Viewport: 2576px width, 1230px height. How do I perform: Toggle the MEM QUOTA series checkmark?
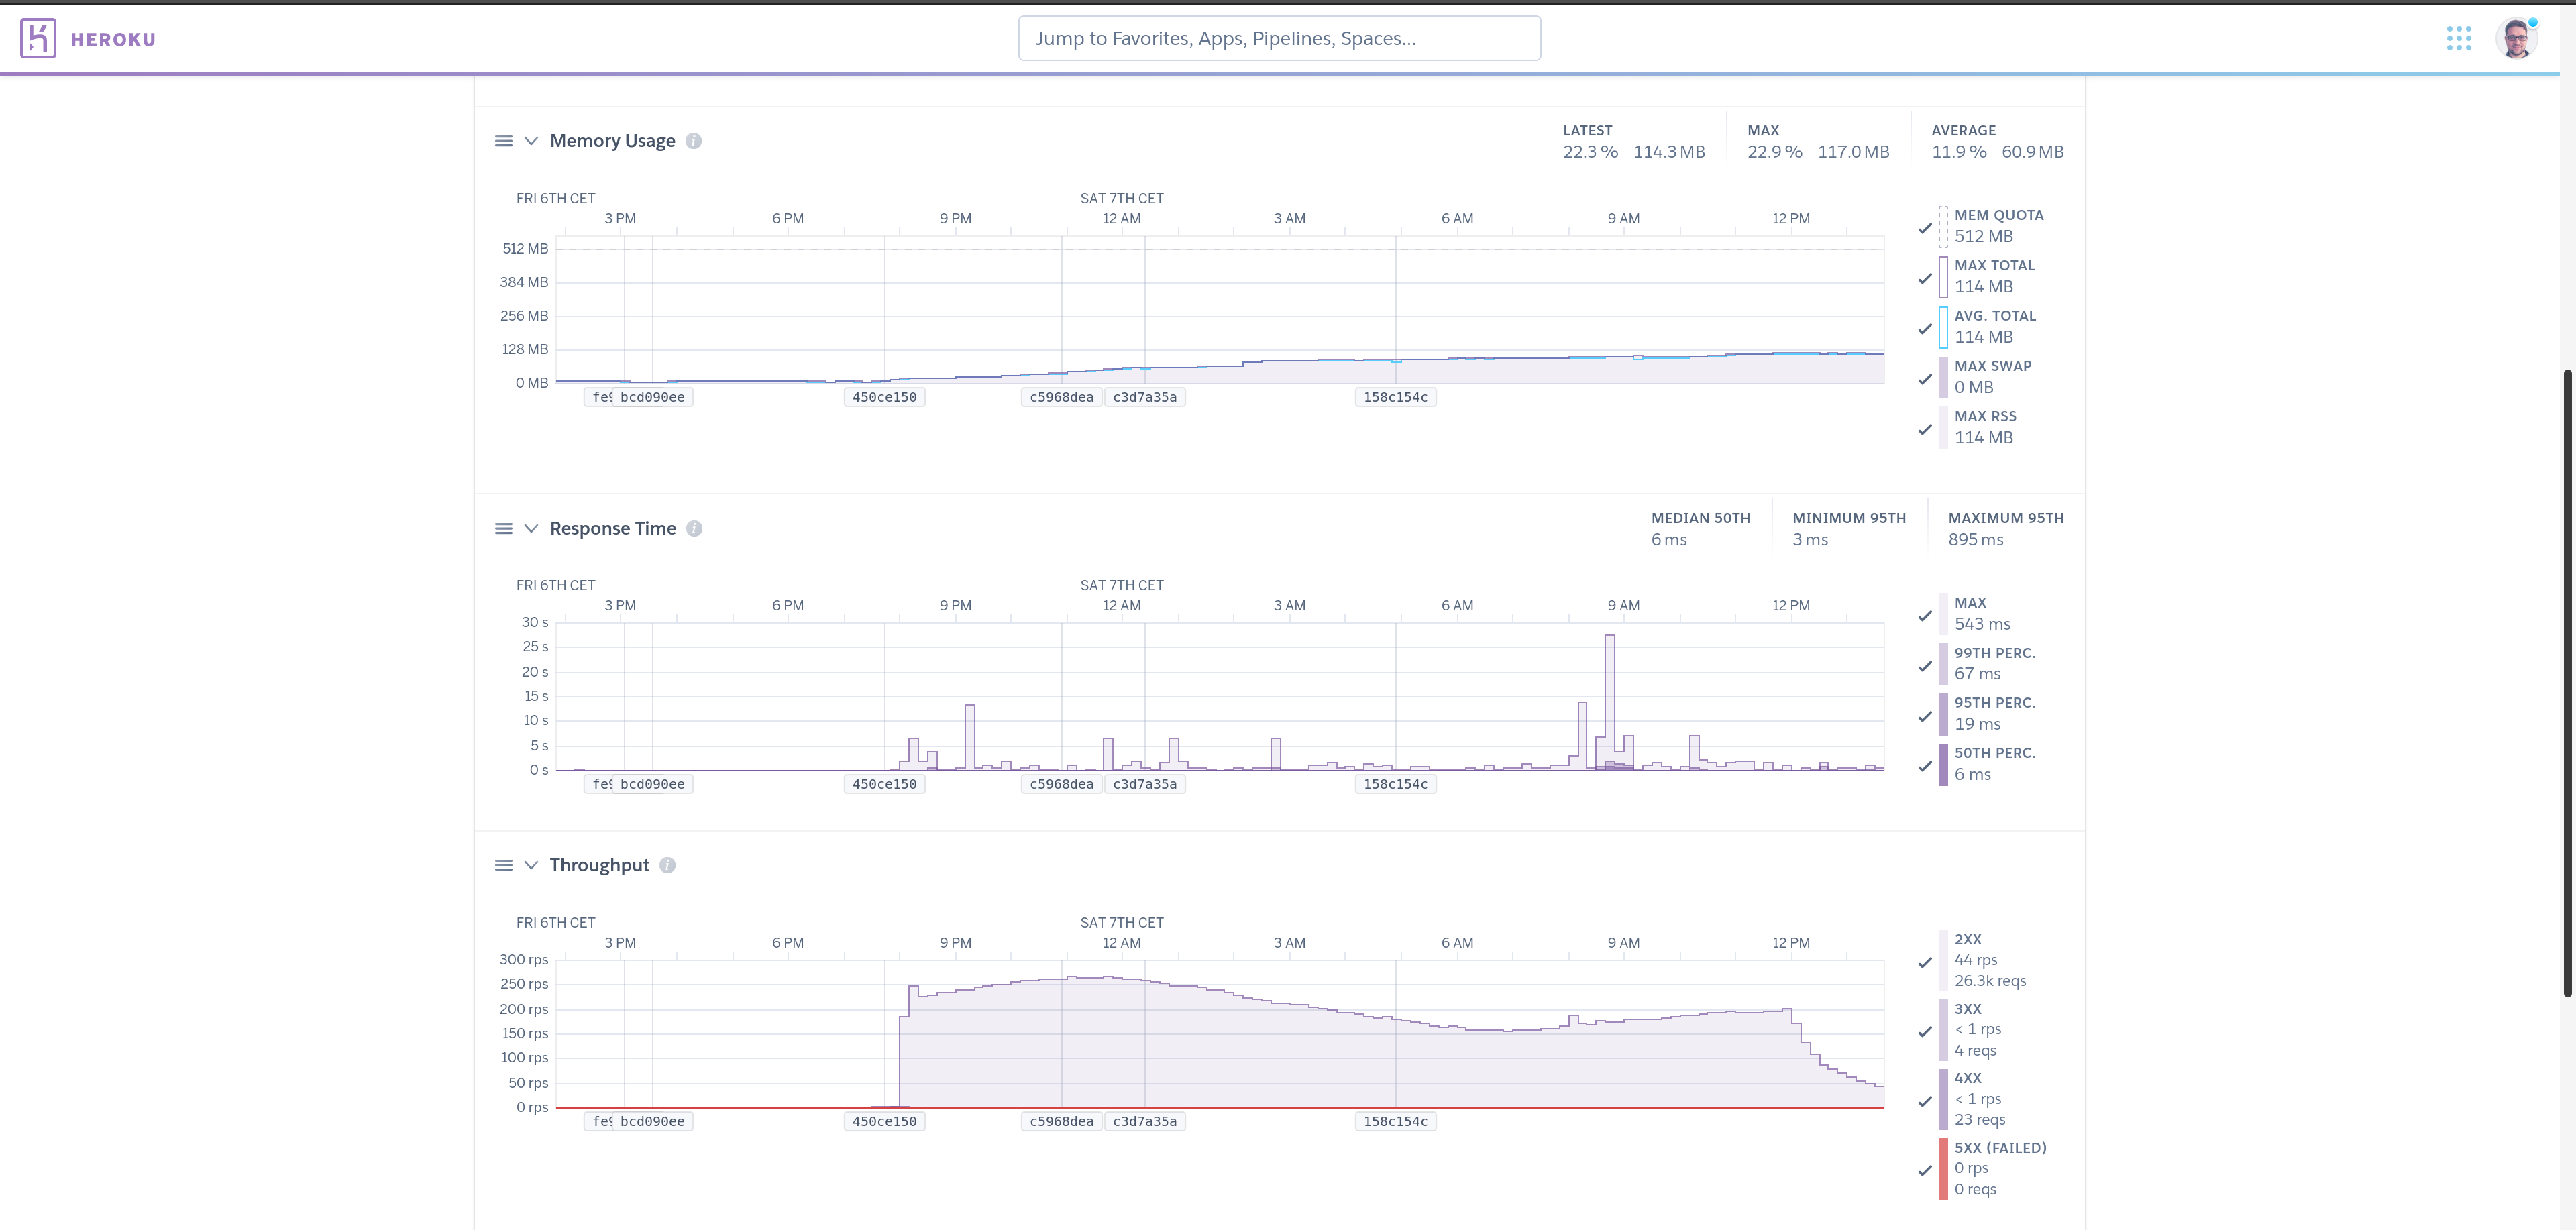tap(1925, 228)
